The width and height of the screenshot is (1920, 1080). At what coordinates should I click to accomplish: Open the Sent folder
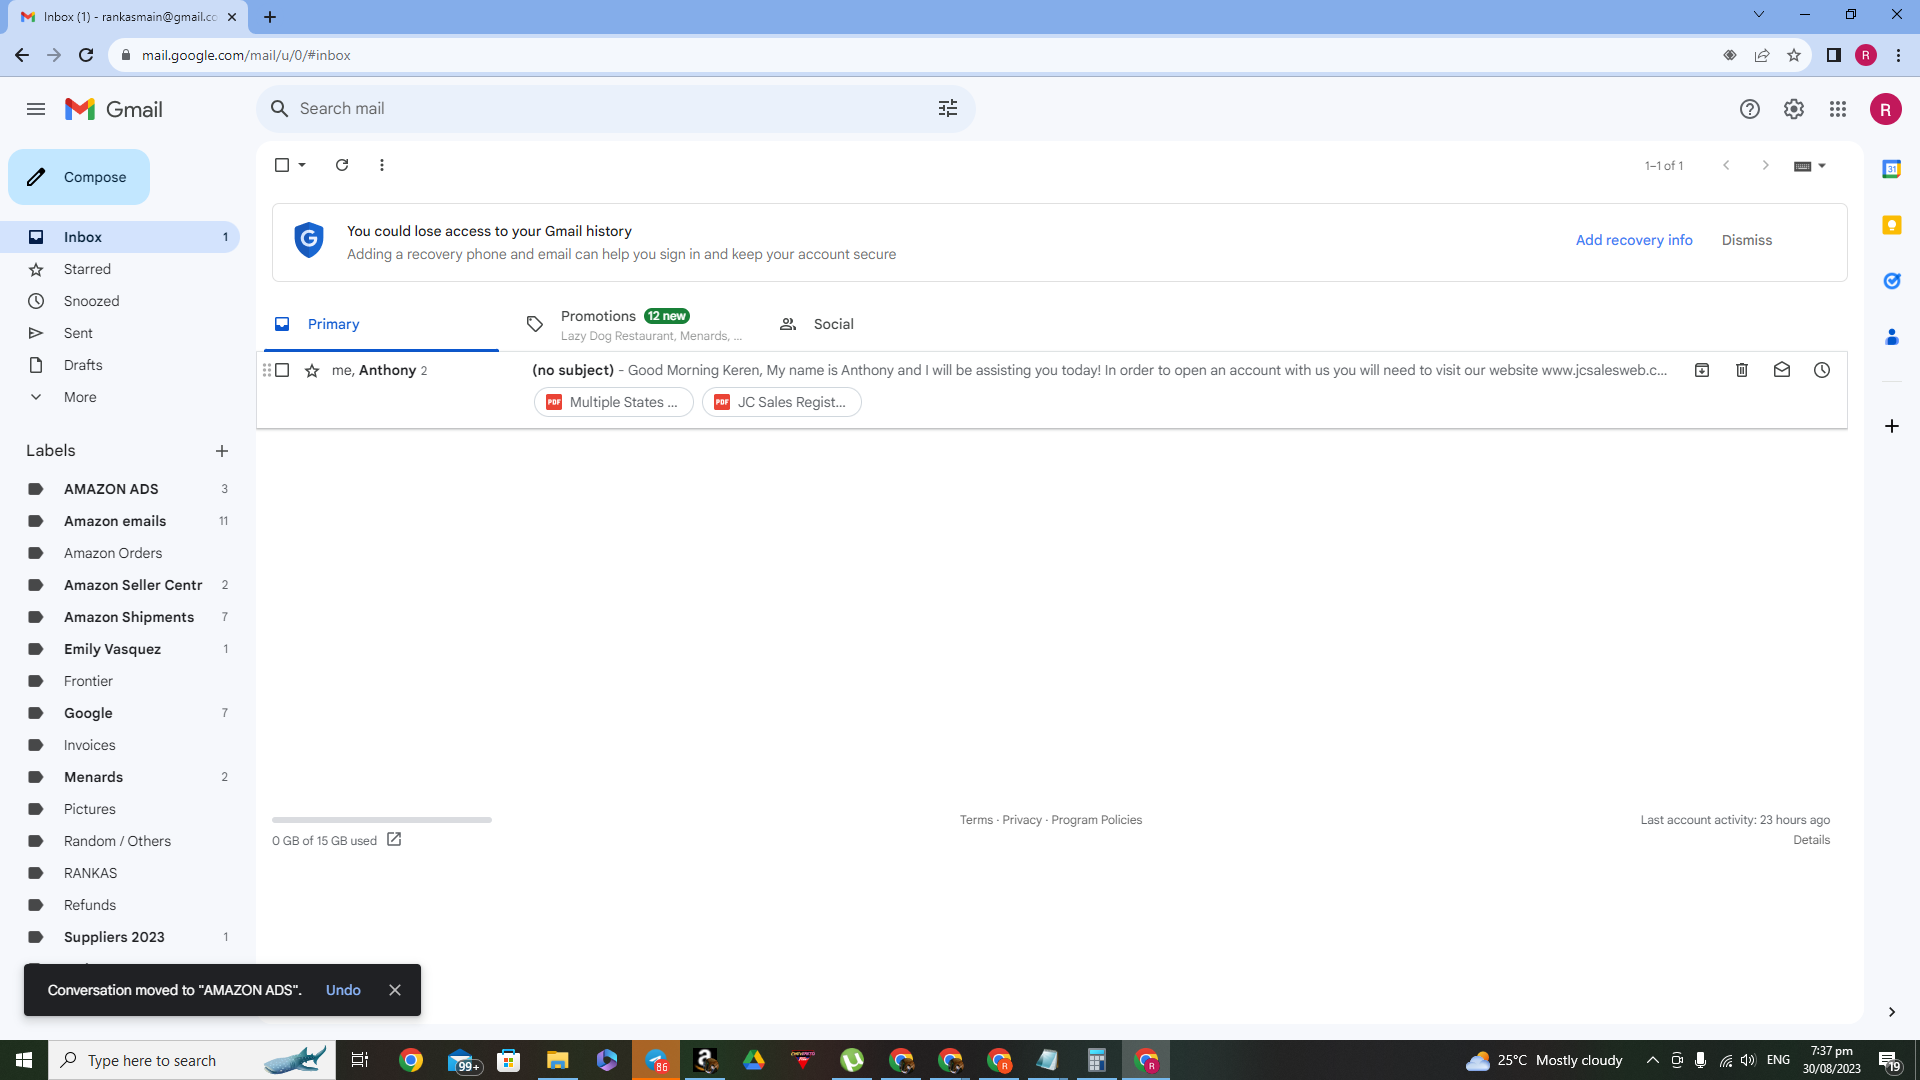(x=120, y=333)
